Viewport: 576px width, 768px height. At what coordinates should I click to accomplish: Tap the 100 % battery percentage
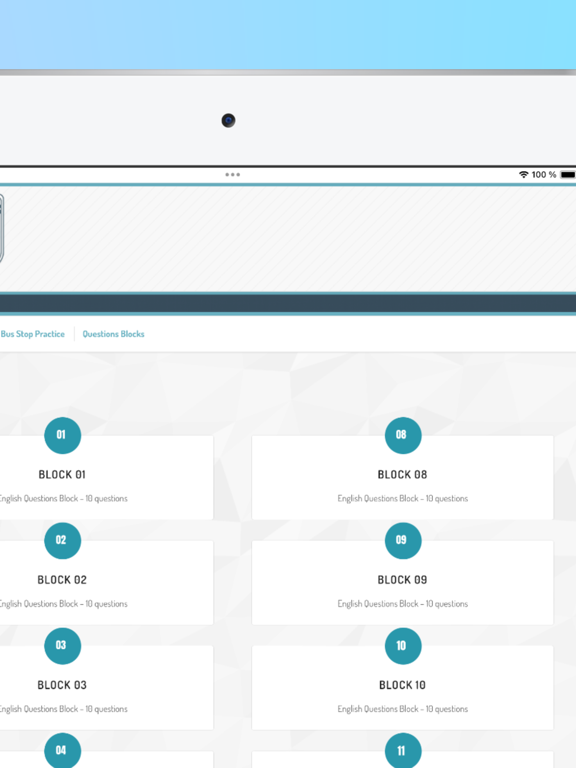click(544, 174)
